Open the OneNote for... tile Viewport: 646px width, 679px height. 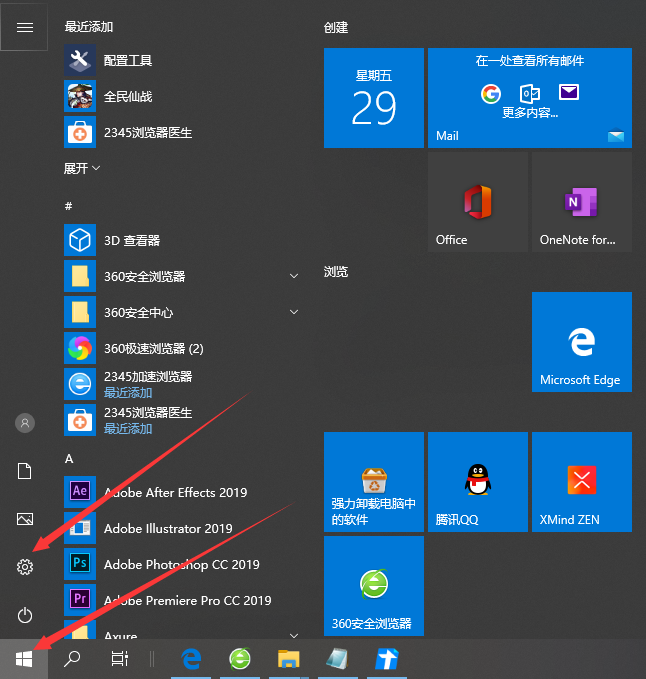coord(581,202)
